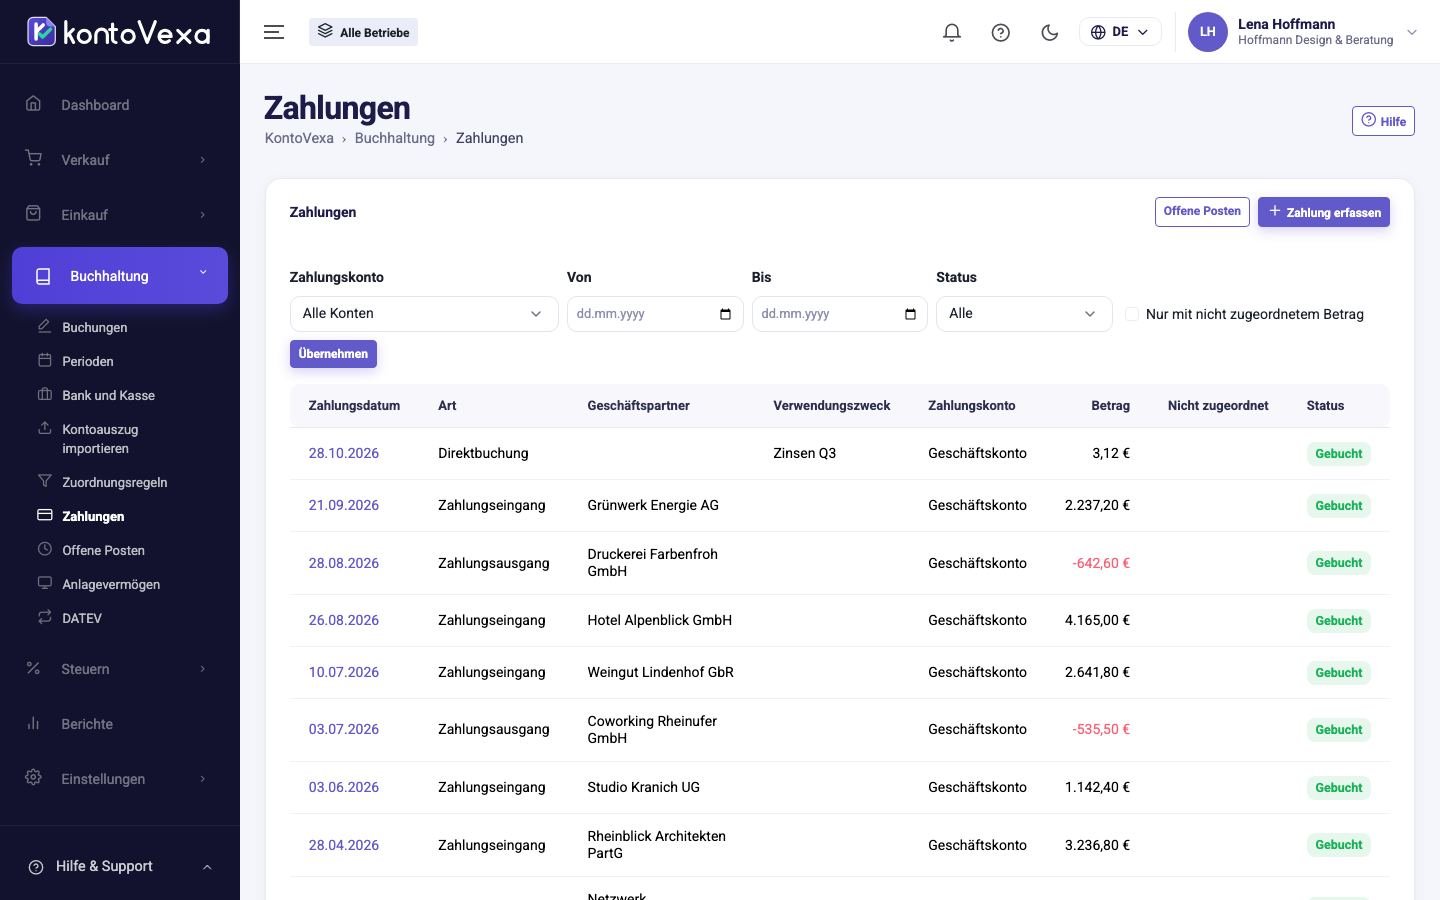Apply filters with Übernehmen button
The height and width of the screenshot is (900, 1440).
pyautogui.click(x=333, y=354)
